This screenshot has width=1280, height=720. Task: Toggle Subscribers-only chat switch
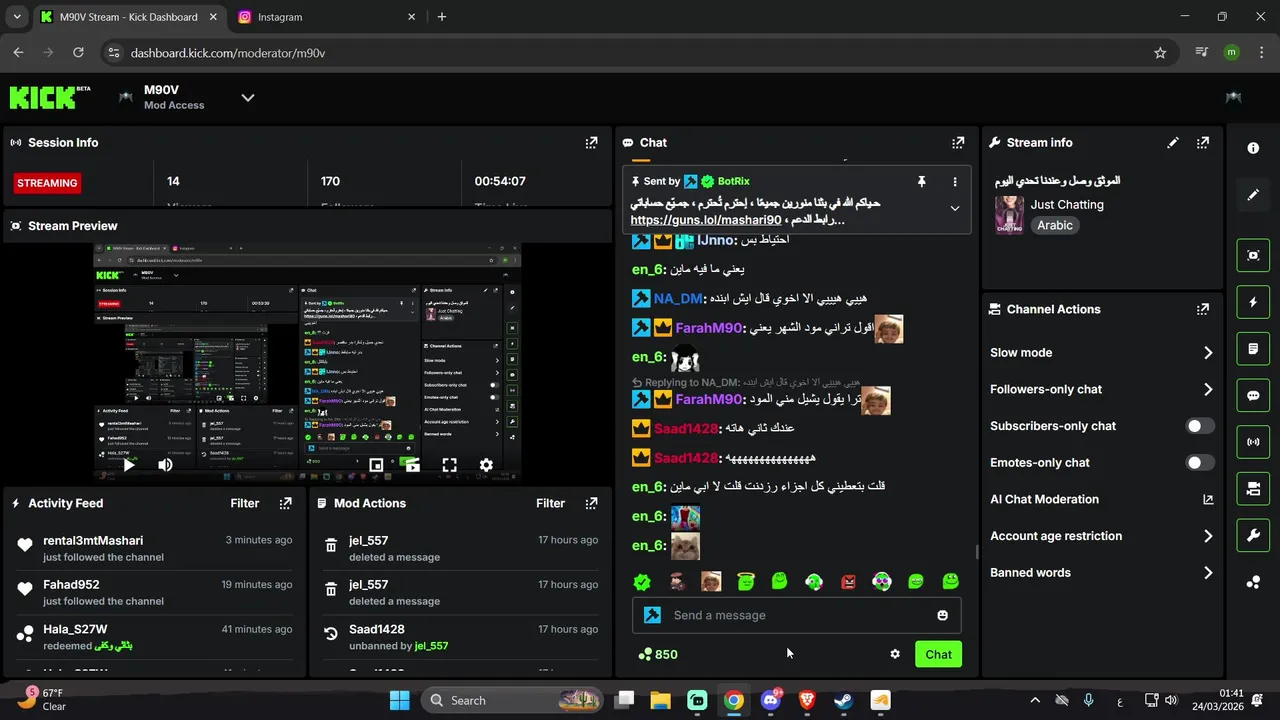[x=1200, y=426]
